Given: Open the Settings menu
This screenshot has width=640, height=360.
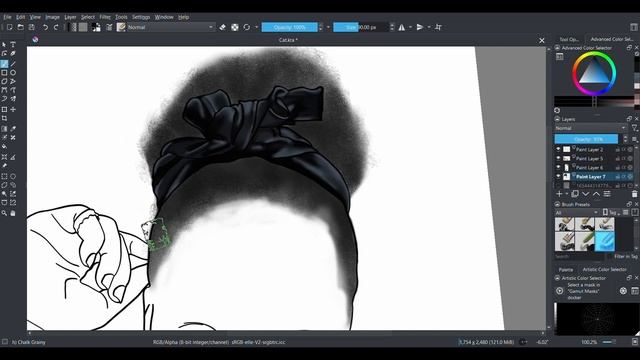Looking at the screenshot, I should [x=141, y=17].
